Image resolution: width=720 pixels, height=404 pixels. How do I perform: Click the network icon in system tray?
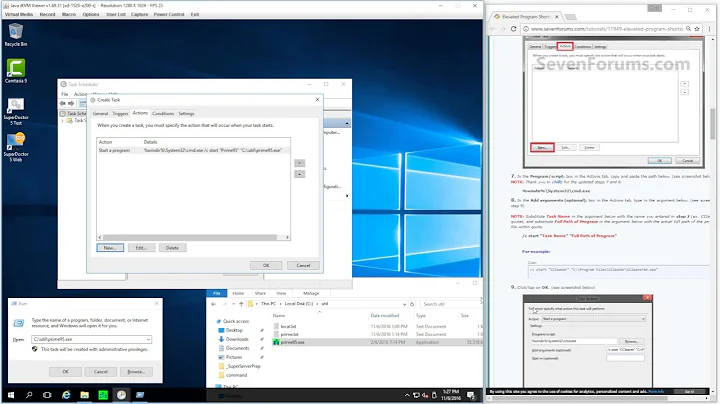pyautogui.click(x=416, y=395)
